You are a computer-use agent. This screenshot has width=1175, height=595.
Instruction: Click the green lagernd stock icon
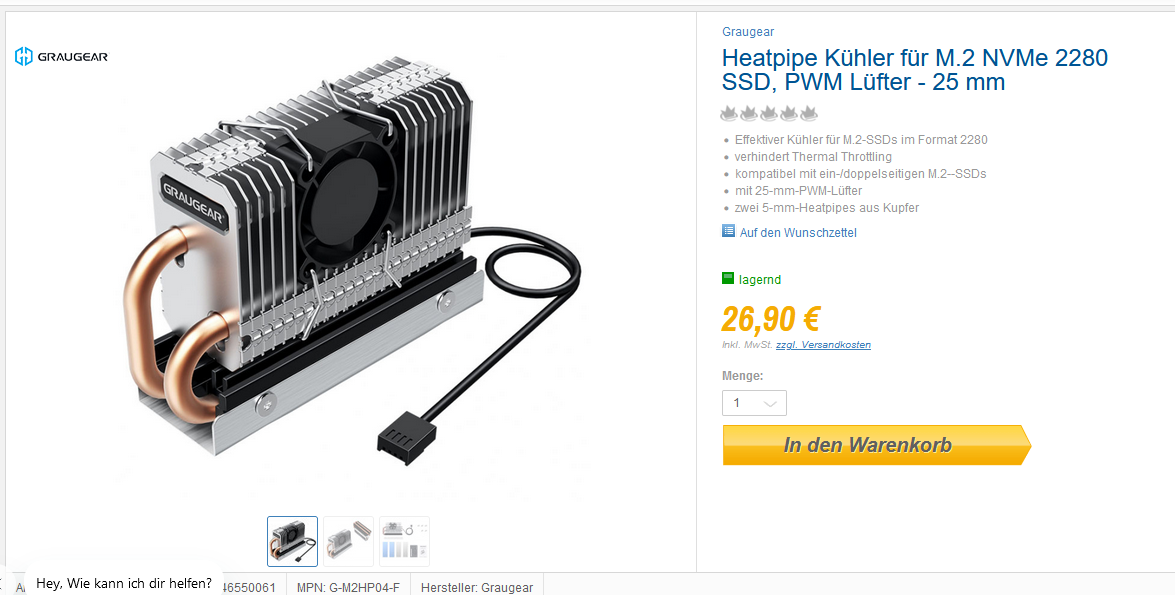tap(728, 279)
